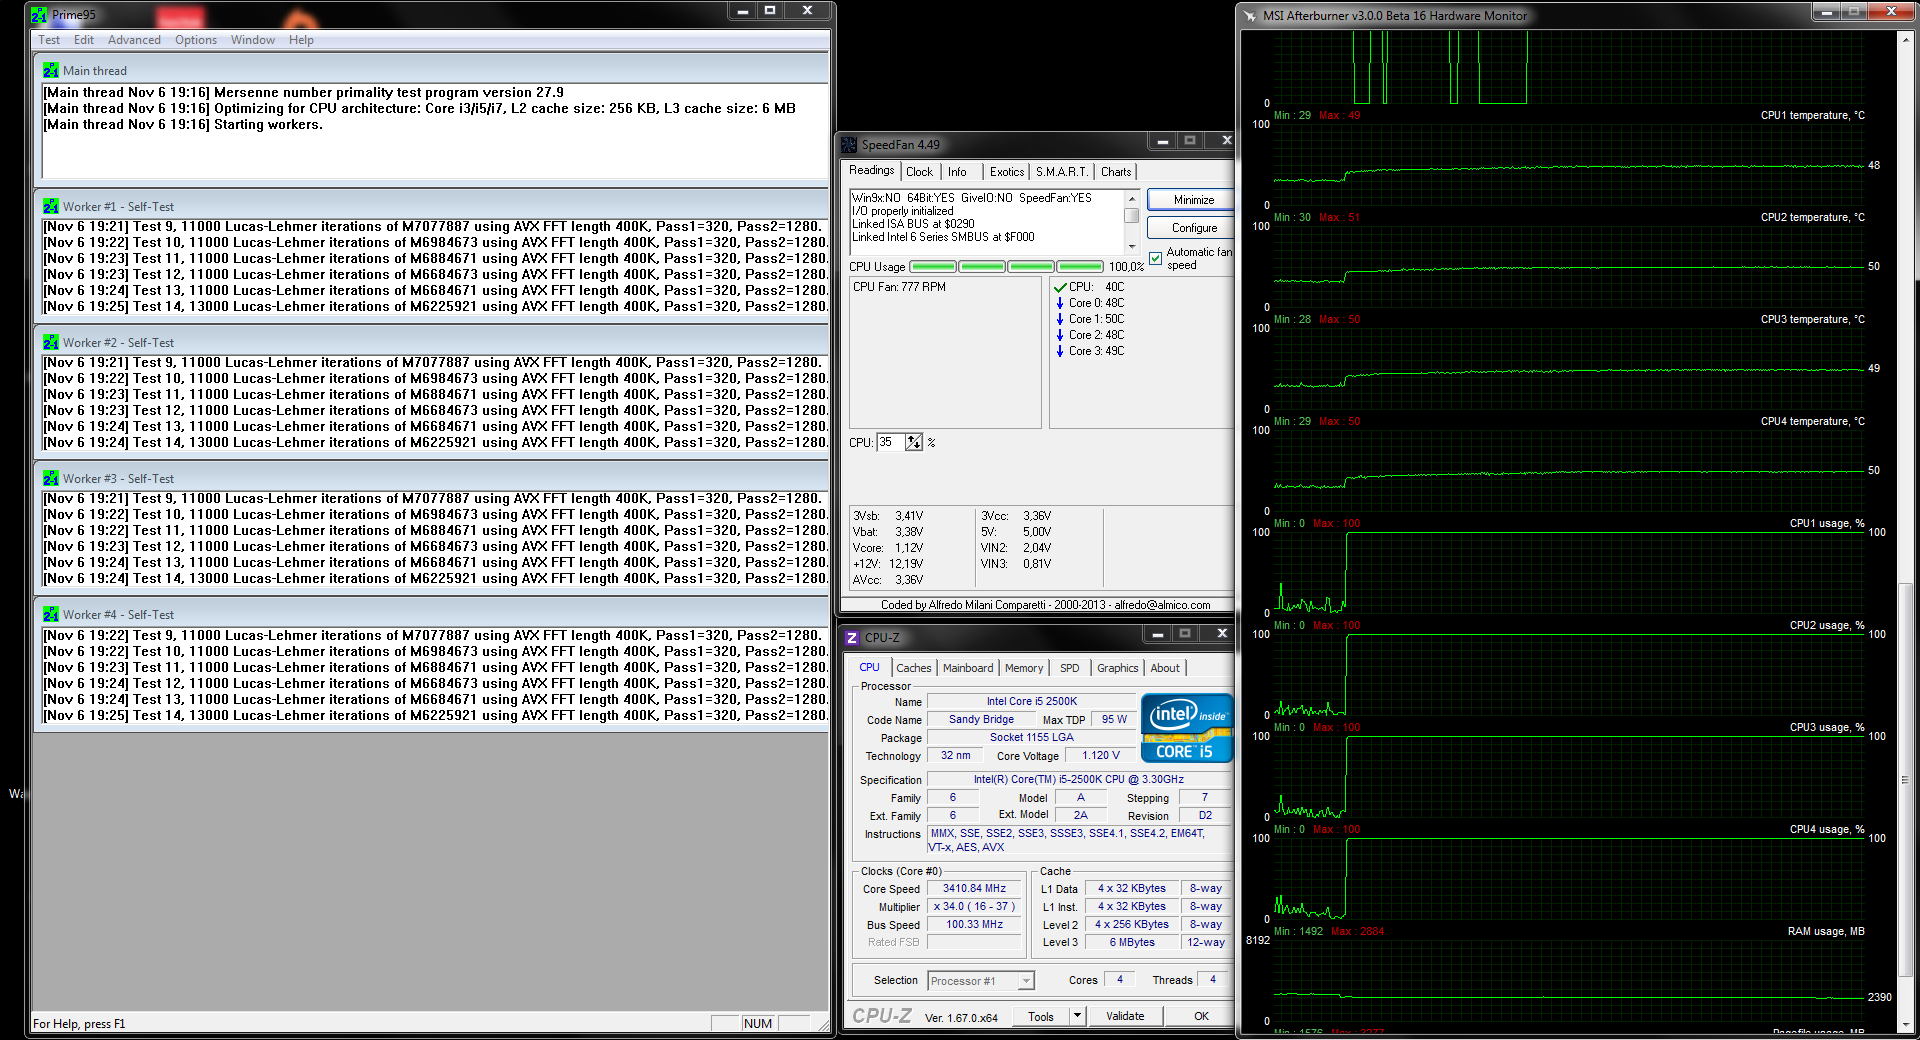Viewport: 1920px width, 1040px height.
Task: Click the 'CPU4 usage, %' graph label
Action: pyautogui.click(x=1827, y=829)
